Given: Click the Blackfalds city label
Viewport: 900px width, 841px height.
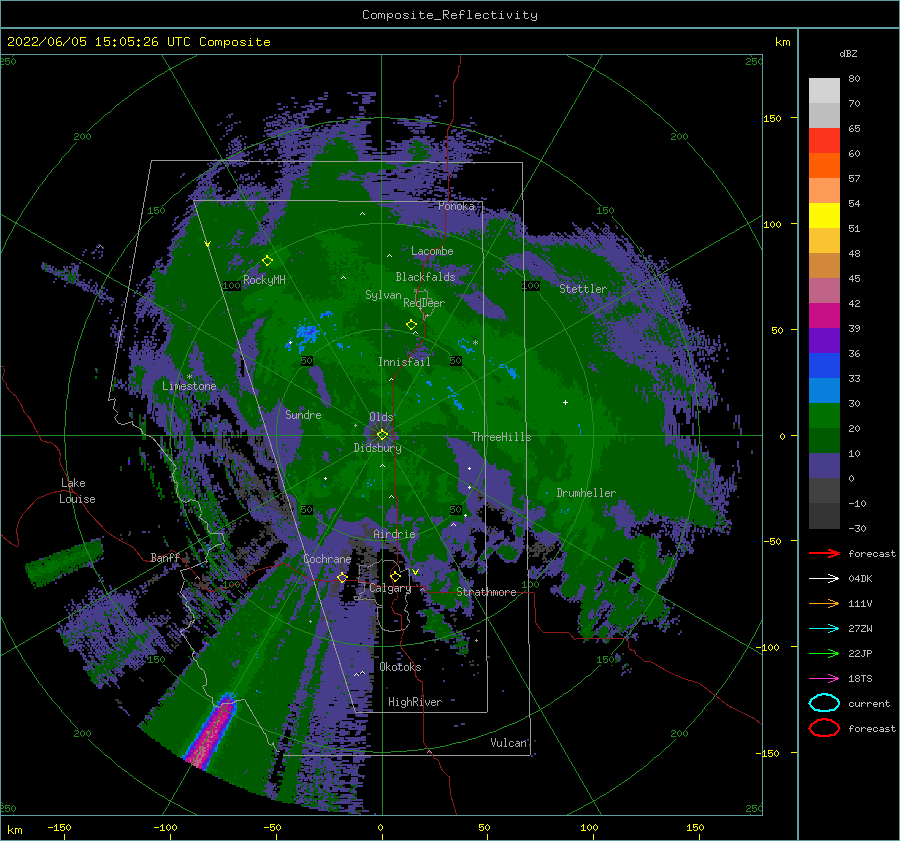Looking at the screenshot, I should click(425, 277).
